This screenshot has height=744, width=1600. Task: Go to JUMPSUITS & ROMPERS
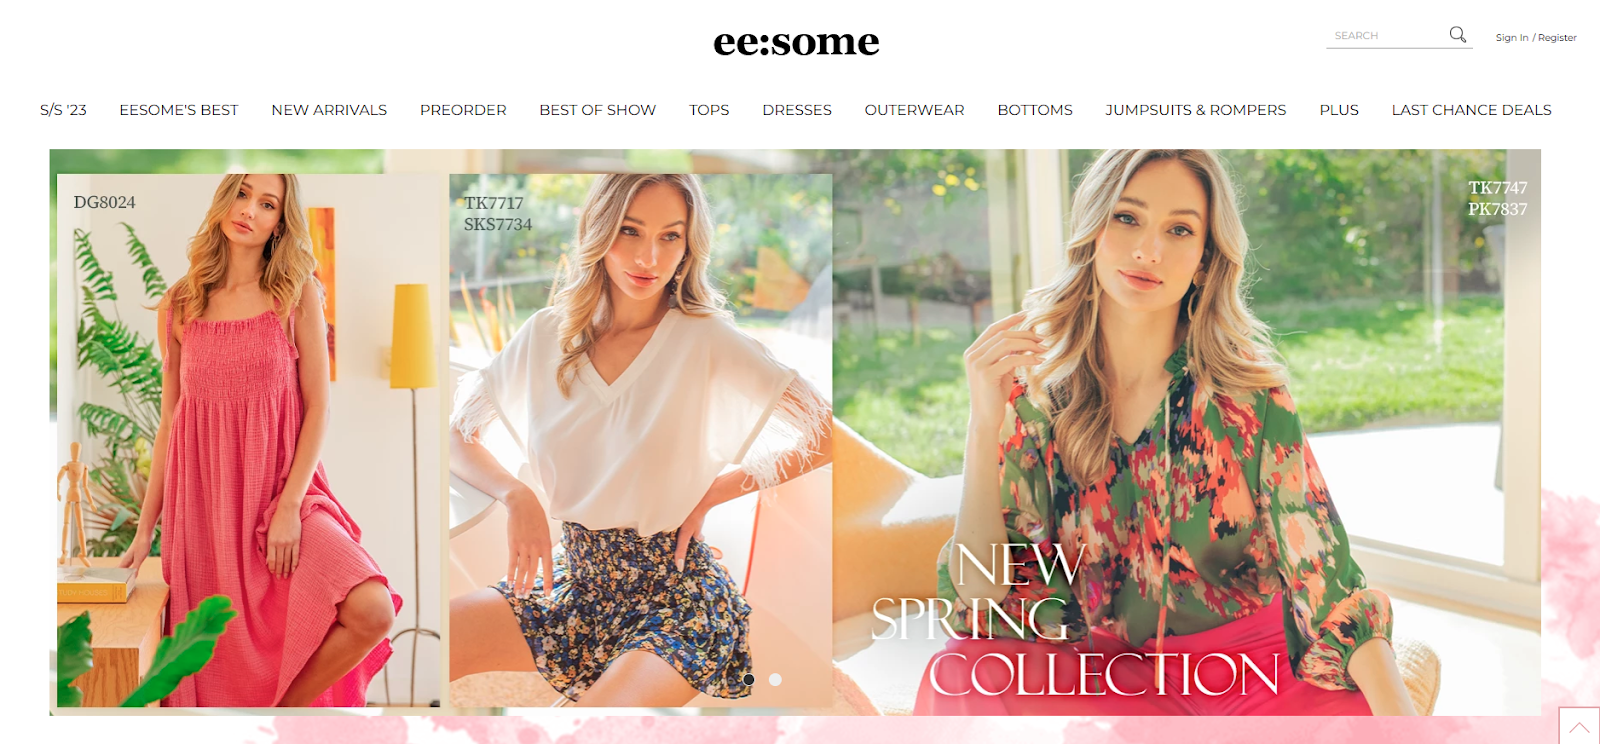click(1195, 110)
